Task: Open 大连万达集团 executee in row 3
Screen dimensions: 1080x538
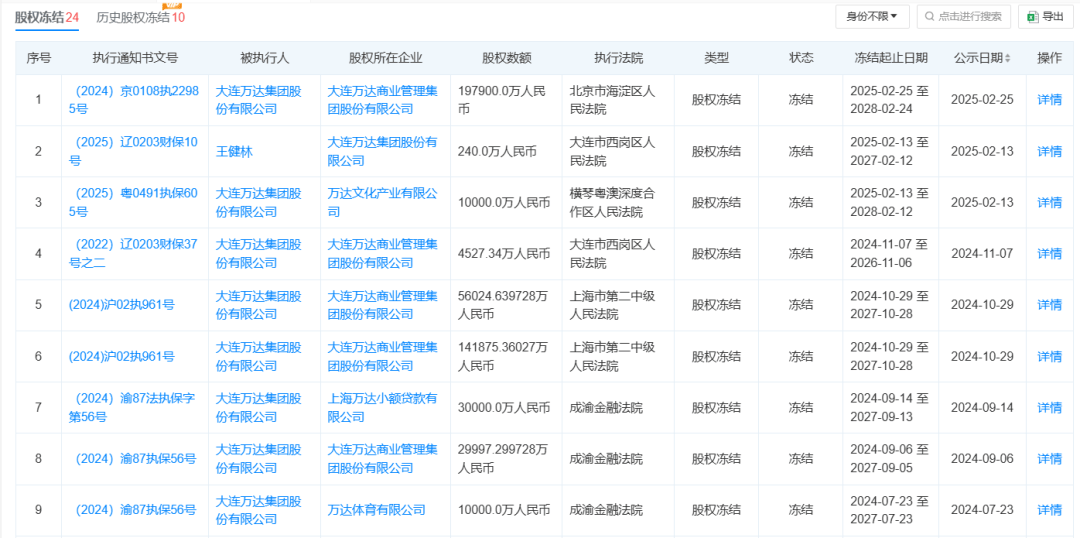Action: pyautogui.click(x=259, y=203)
